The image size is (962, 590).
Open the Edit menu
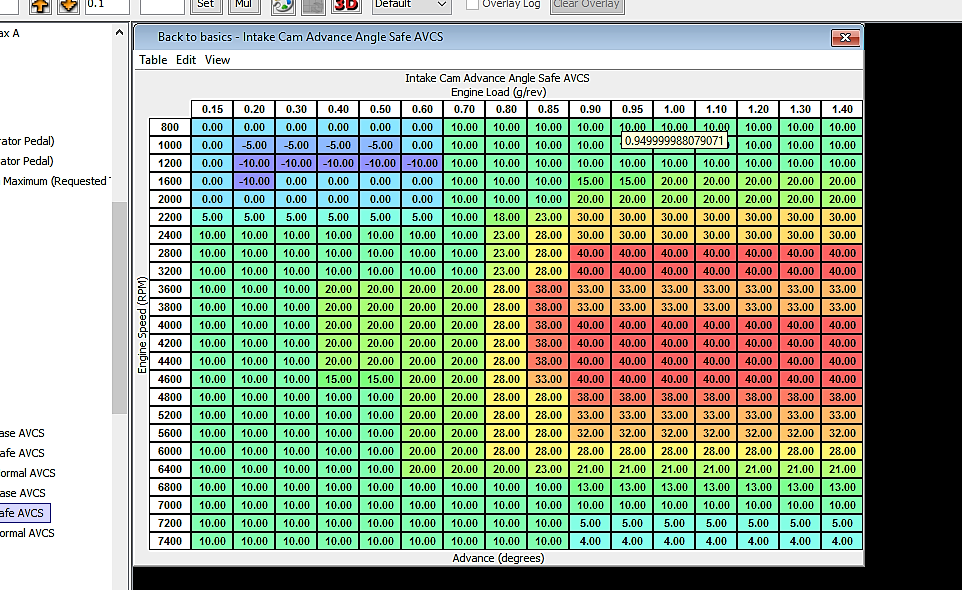pos(186,60)
